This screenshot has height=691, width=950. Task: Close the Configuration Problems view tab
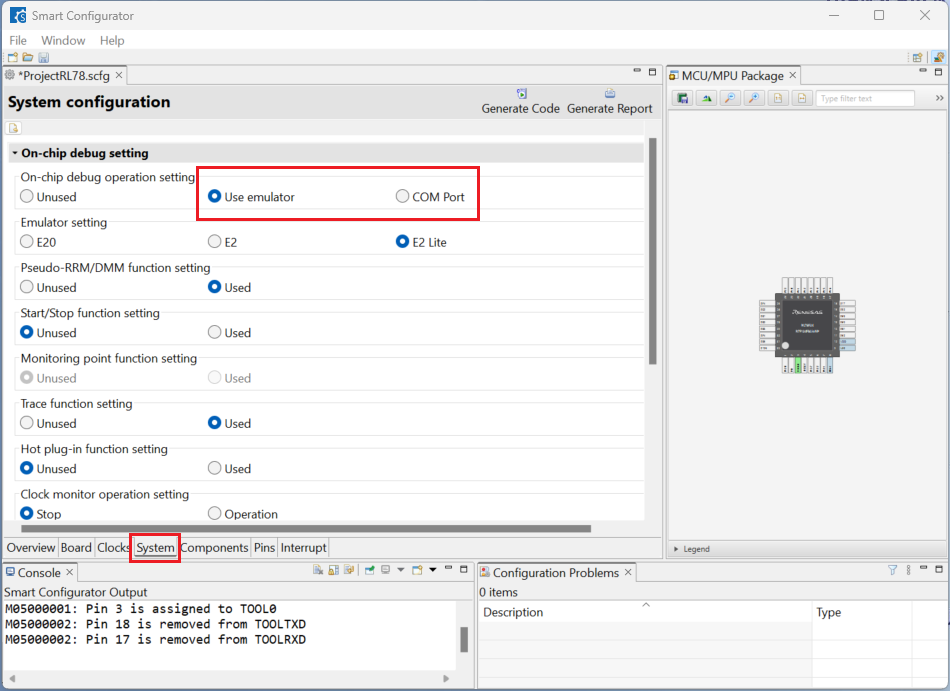(x=628, y=572)
